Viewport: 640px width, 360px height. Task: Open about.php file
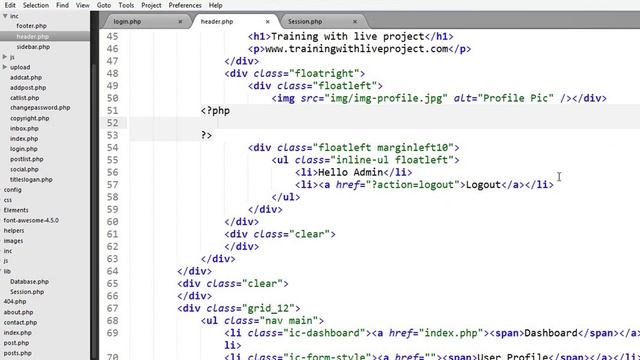point(18,312)
